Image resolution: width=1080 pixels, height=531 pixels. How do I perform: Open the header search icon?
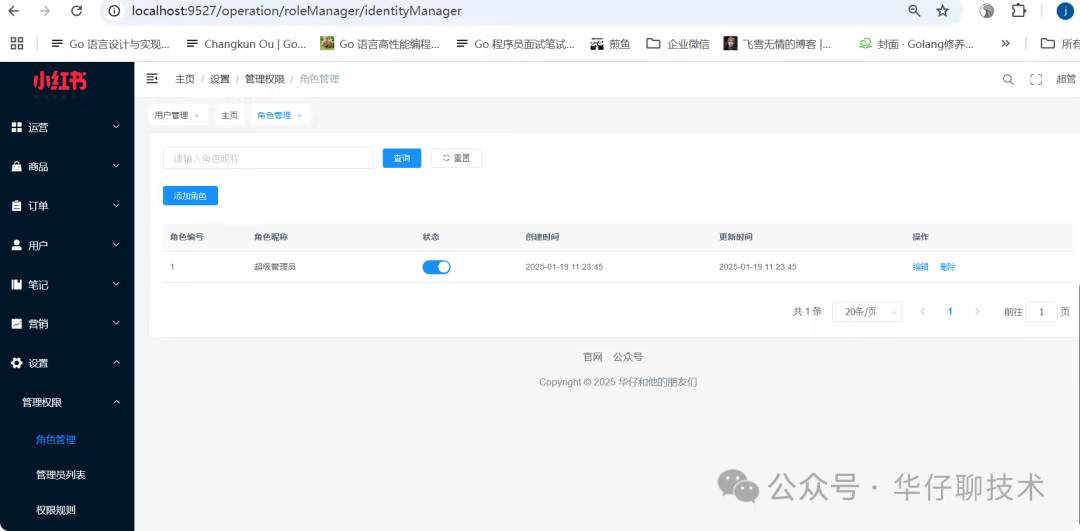(1008, 79)
